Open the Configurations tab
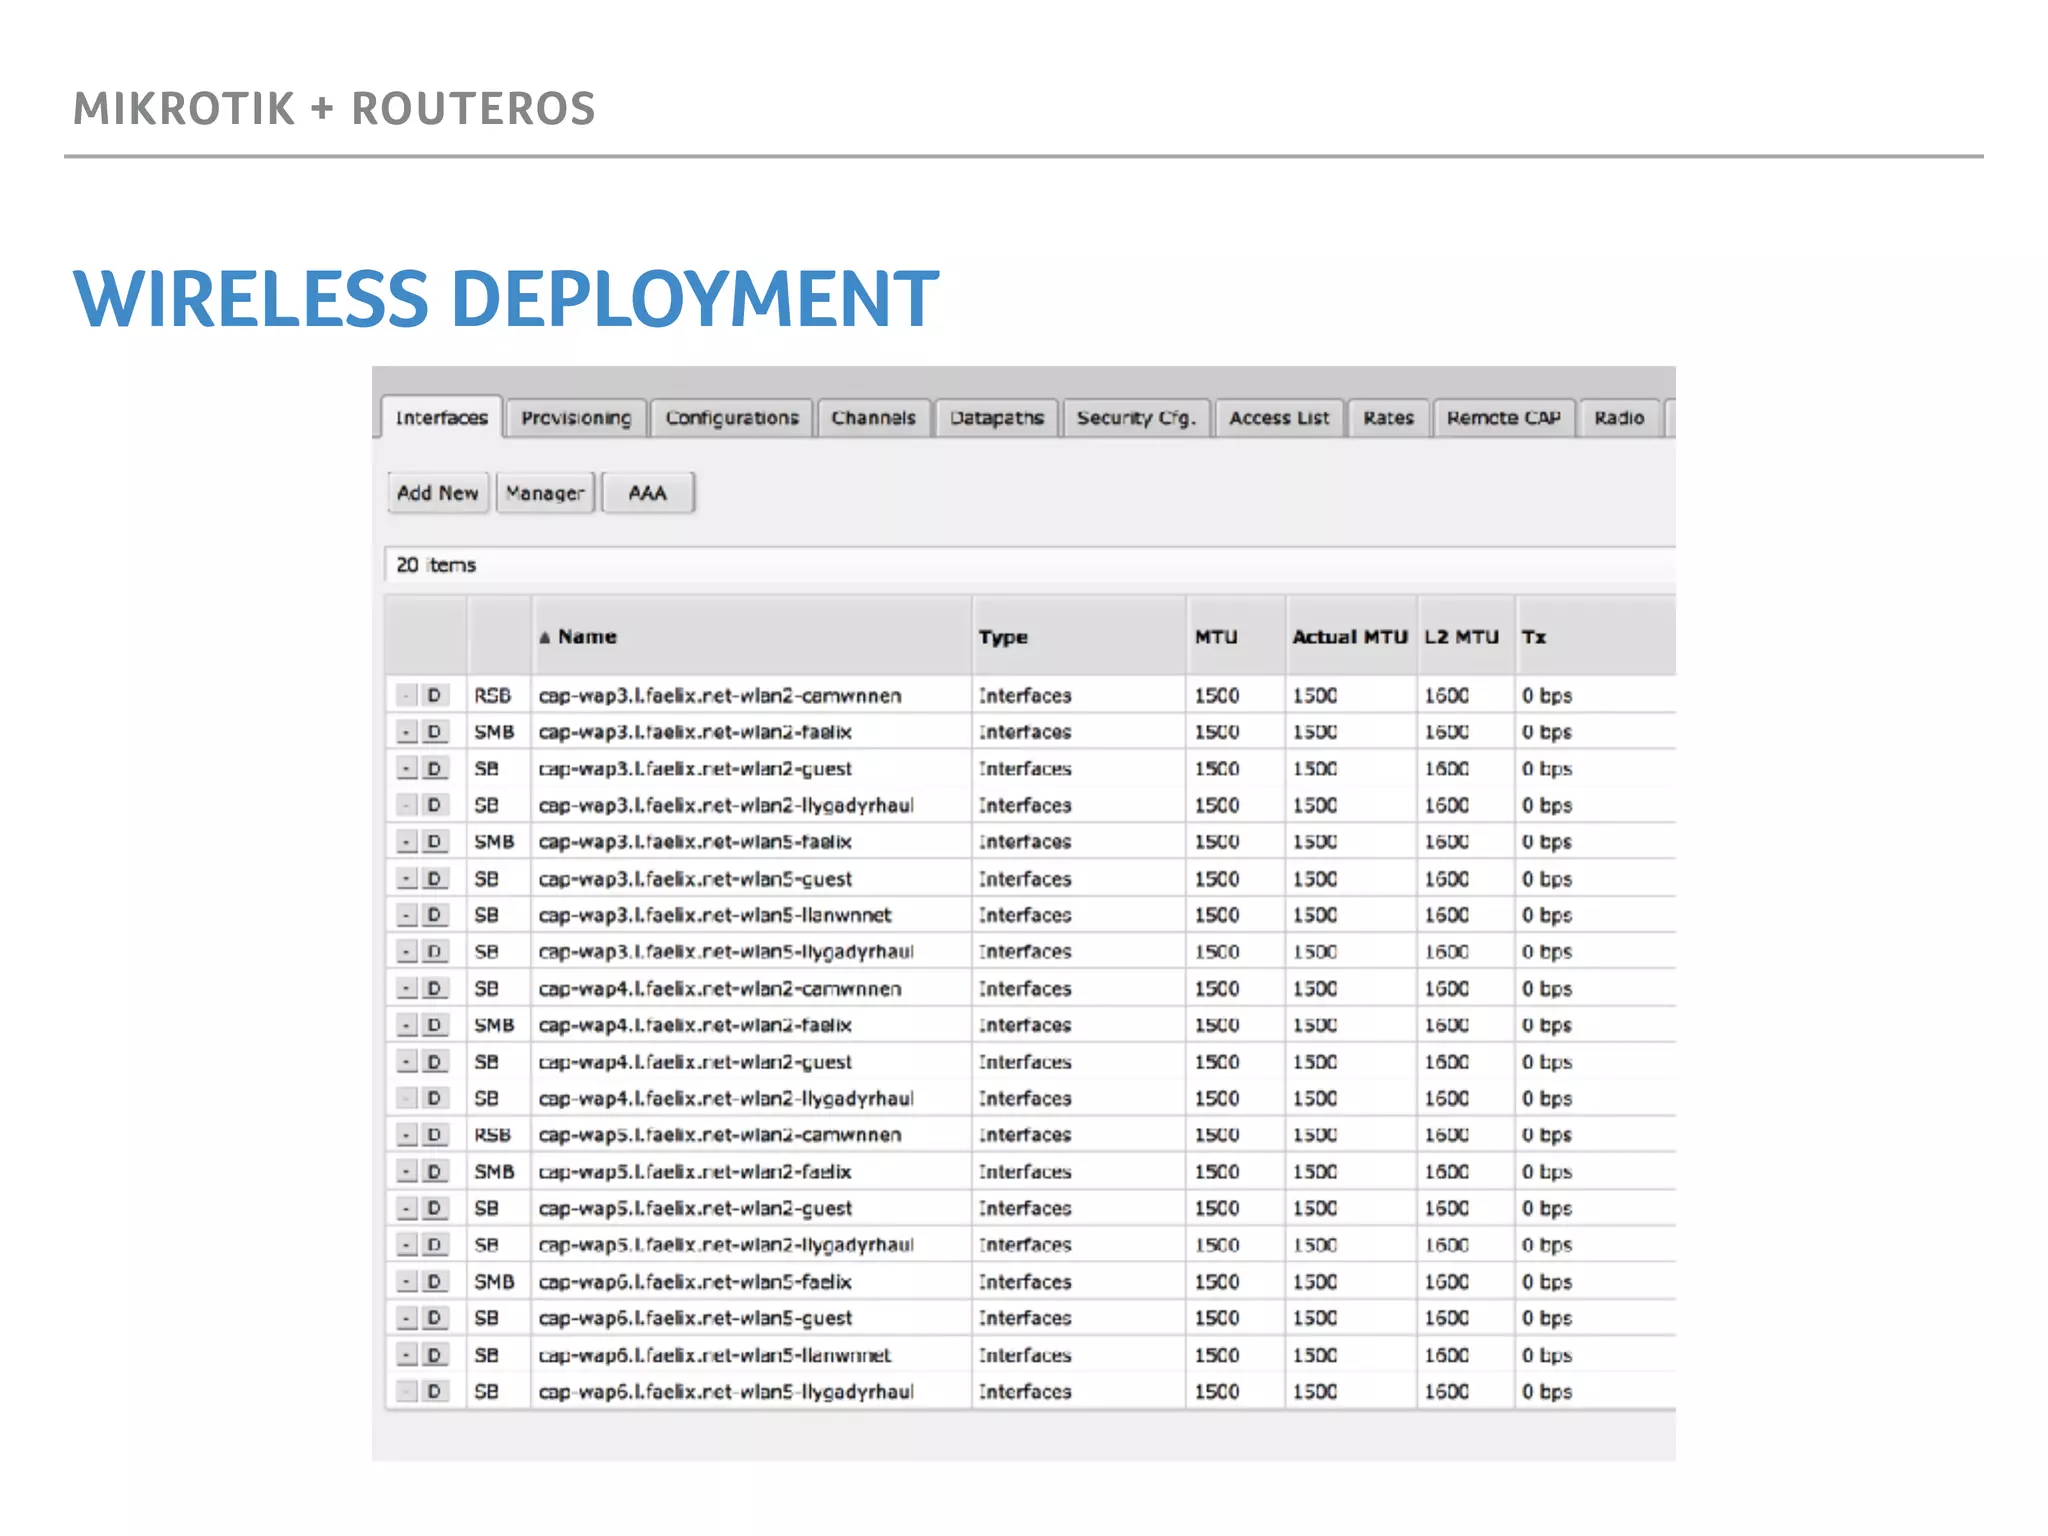This screenshot has height=1536, width=2048. click(x=732, y=418)
